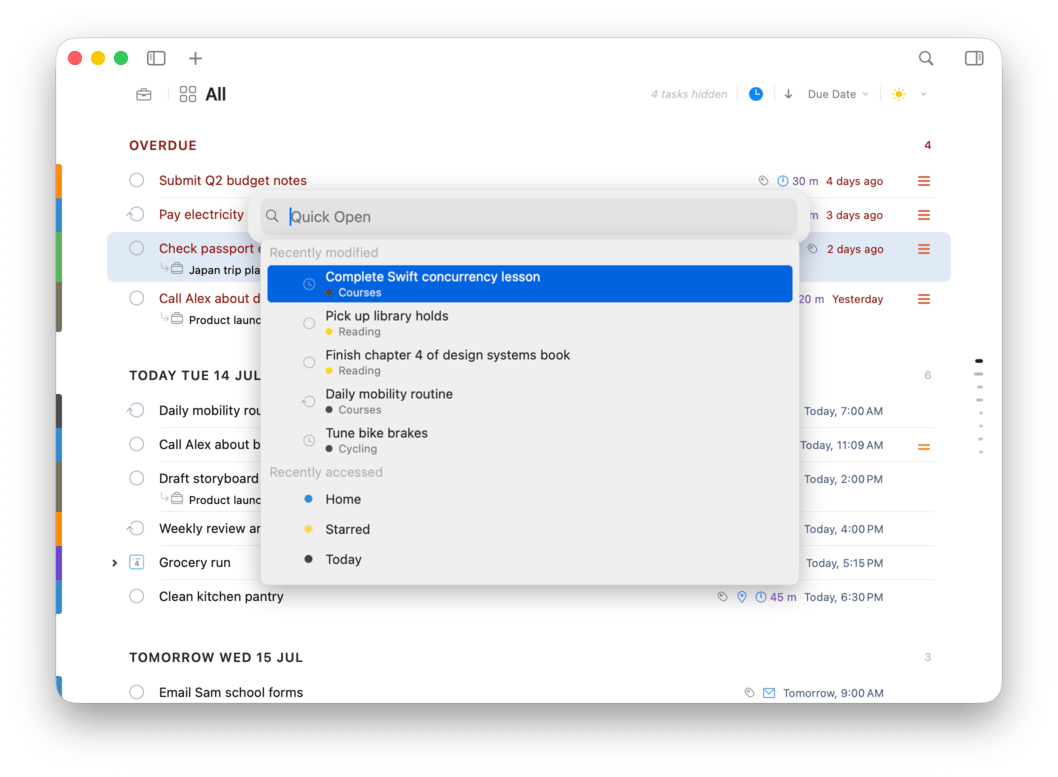
Task: Open dropdown chevron beside sun icon
Action: point(923,94)
